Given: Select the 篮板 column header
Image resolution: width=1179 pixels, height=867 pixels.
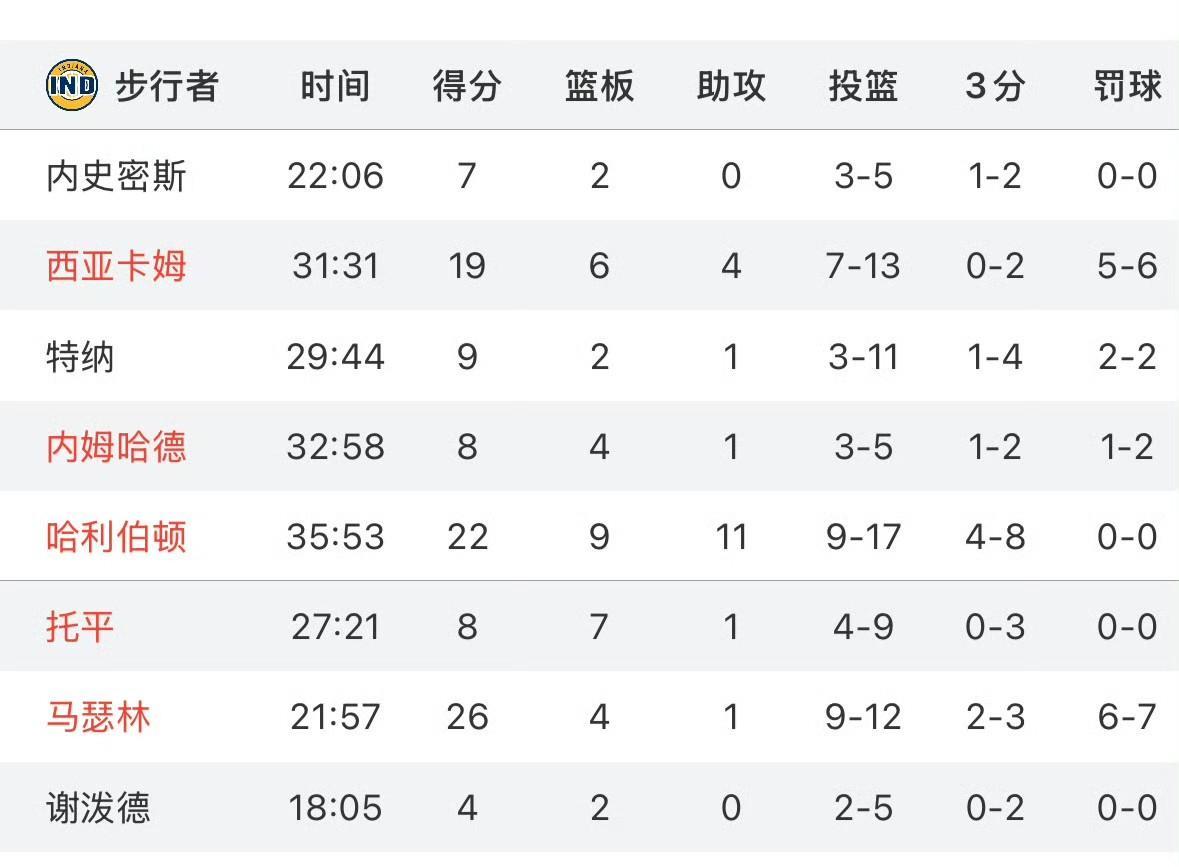Looking at the screenshot, I should point(599,86).
